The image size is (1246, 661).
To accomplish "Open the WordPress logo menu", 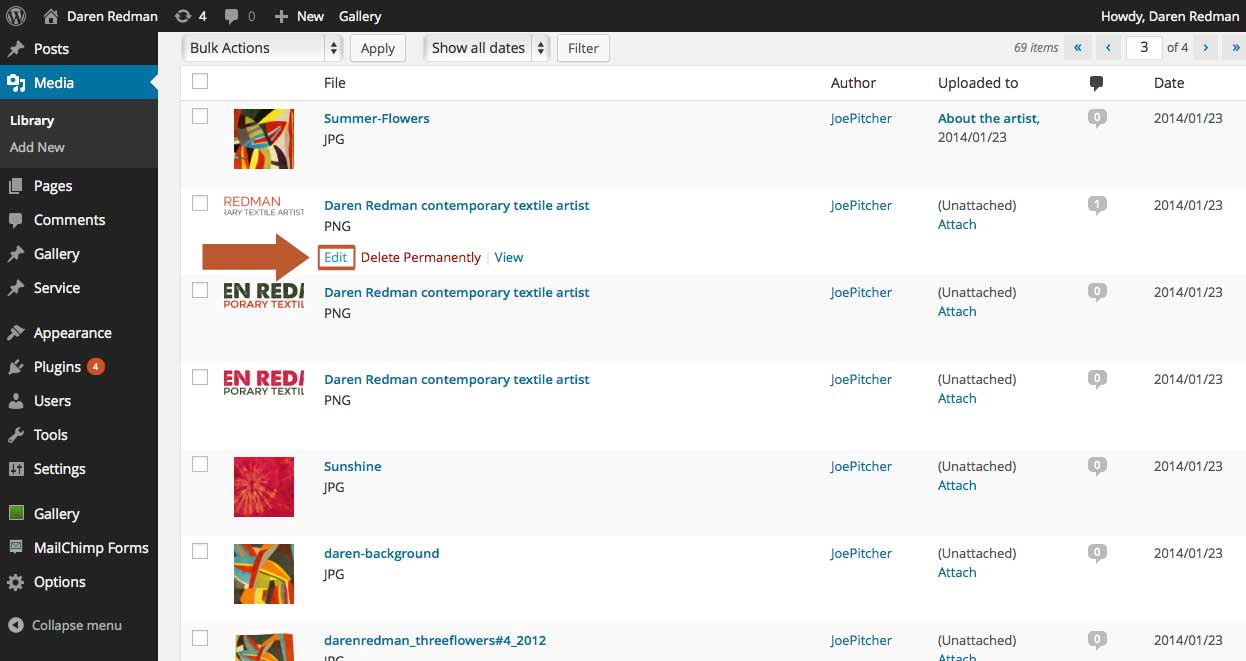I will (x=16, y=16).
